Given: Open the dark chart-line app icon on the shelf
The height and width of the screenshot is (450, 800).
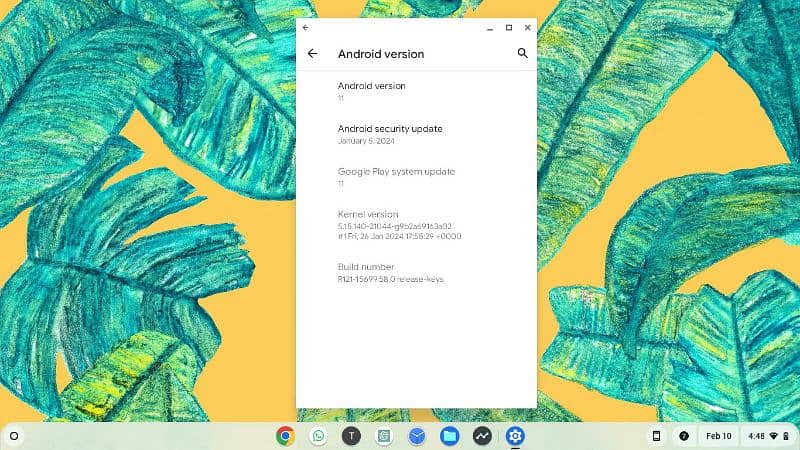Looking at the screenshot, I should tap(482, 436).
